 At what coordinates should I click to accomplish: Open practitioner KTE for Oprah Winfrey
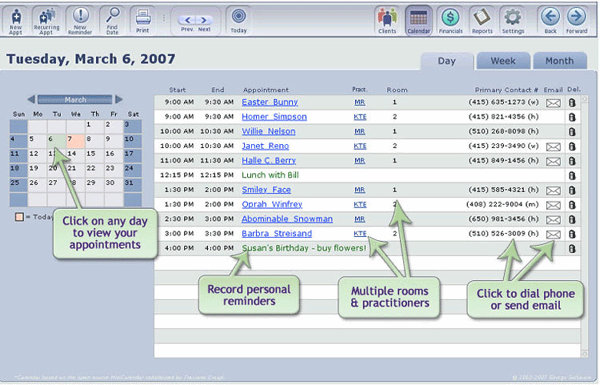(x=360, y=204)
